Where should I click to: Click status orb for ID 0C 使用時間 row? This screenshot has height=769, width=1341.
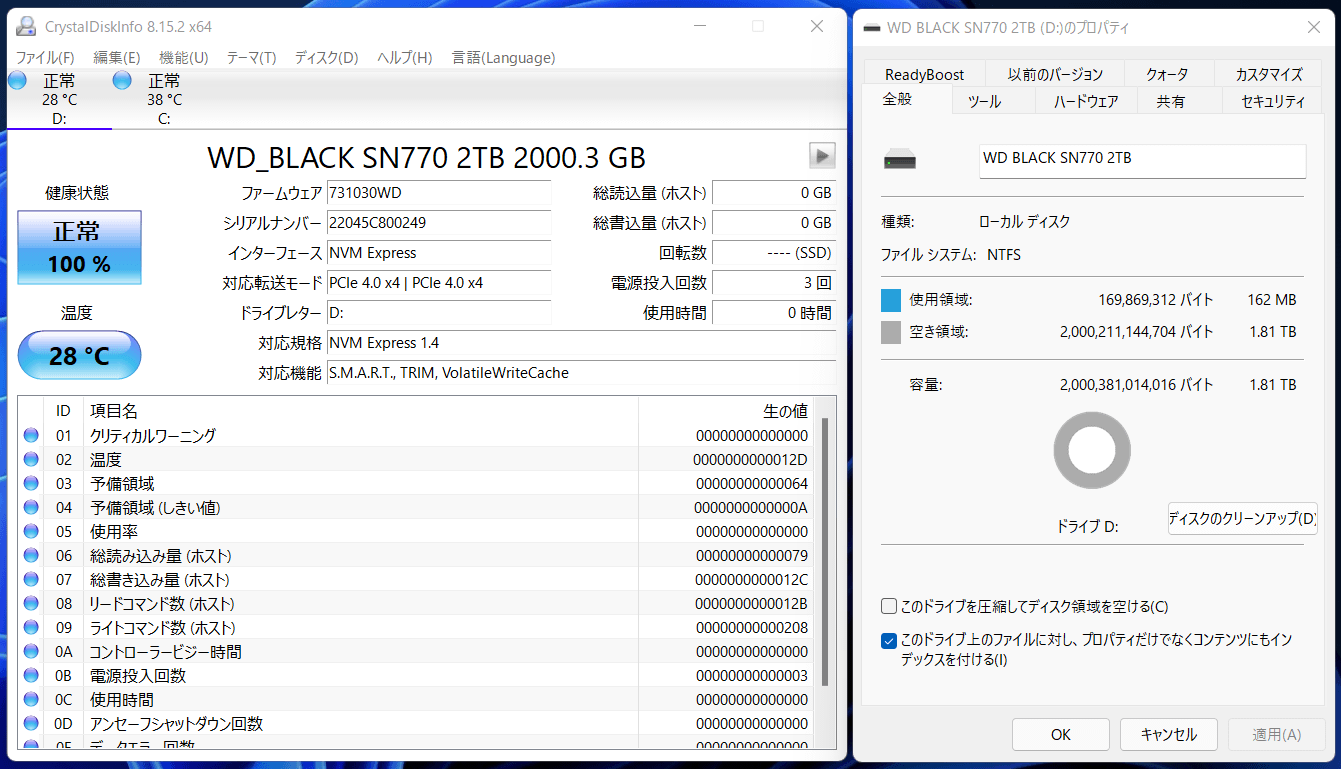31,699
